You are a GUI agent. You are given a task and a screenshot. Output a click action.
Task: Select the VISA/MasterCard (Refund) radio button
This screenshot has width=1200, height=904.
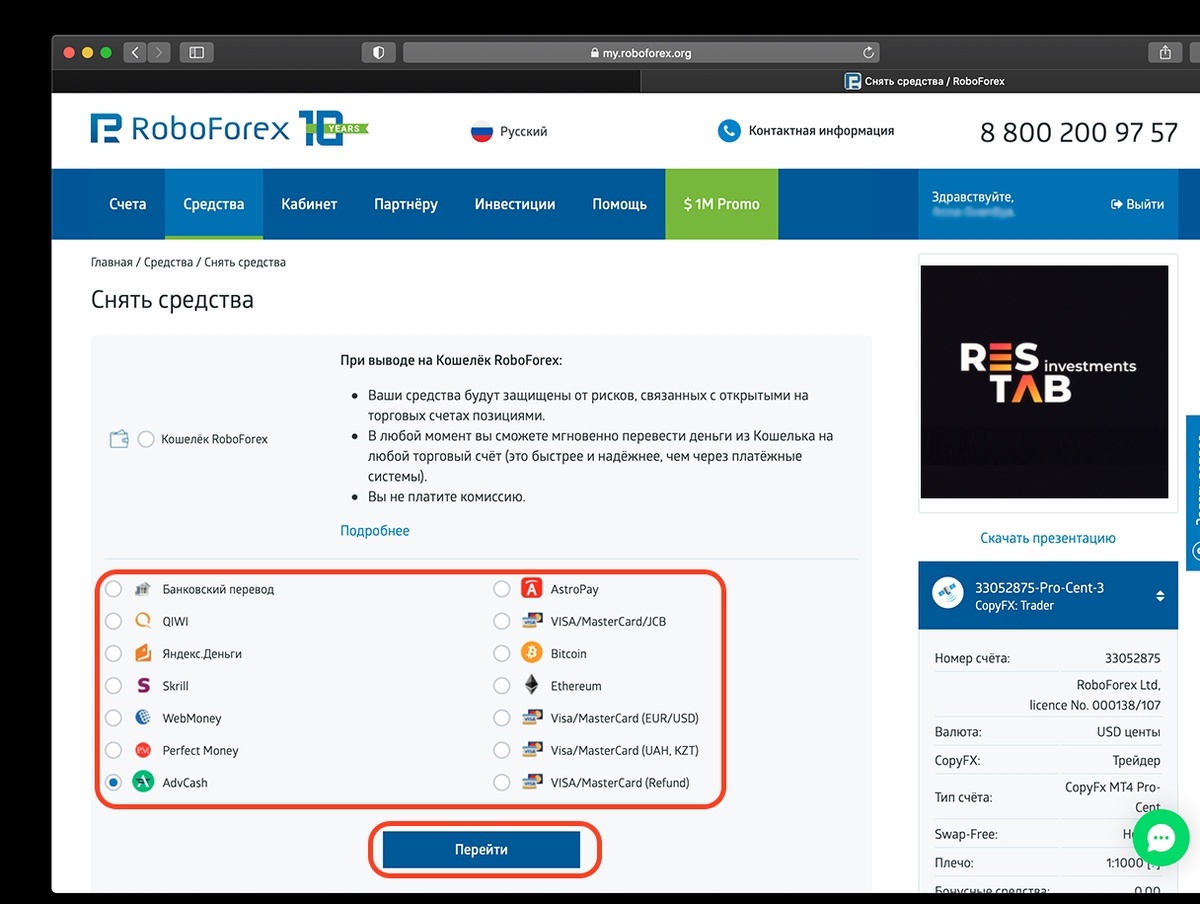(502, 782)
